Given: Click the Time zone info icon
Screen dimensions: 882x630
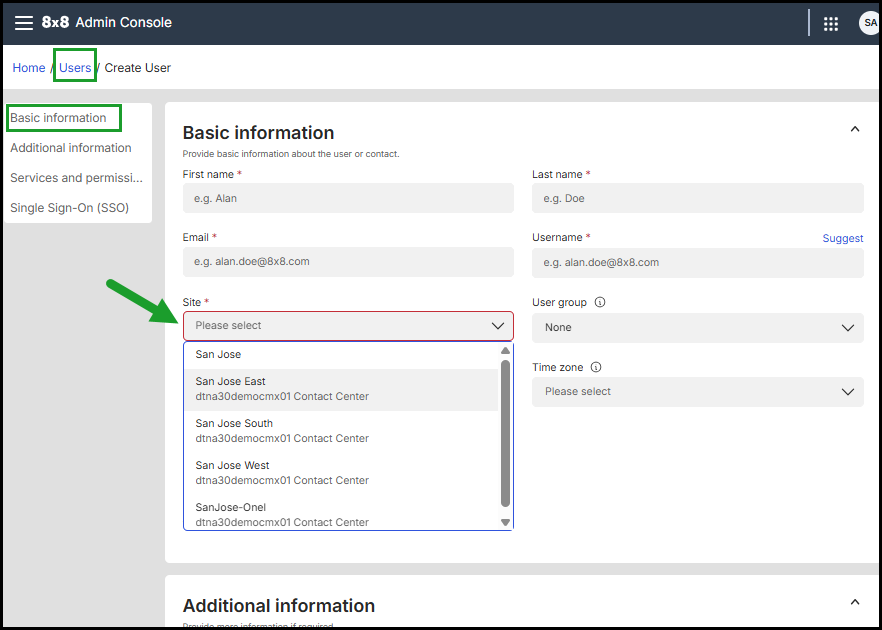Looking at the screenshot, I should pos(596,367).
